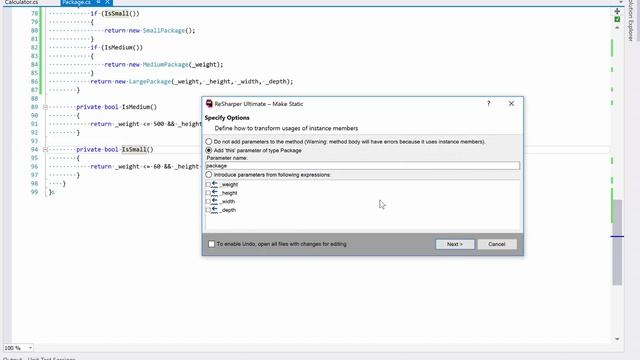The image size is (640, 360).
Task: Open document tab list dropdown arrow
Action: 621,2
